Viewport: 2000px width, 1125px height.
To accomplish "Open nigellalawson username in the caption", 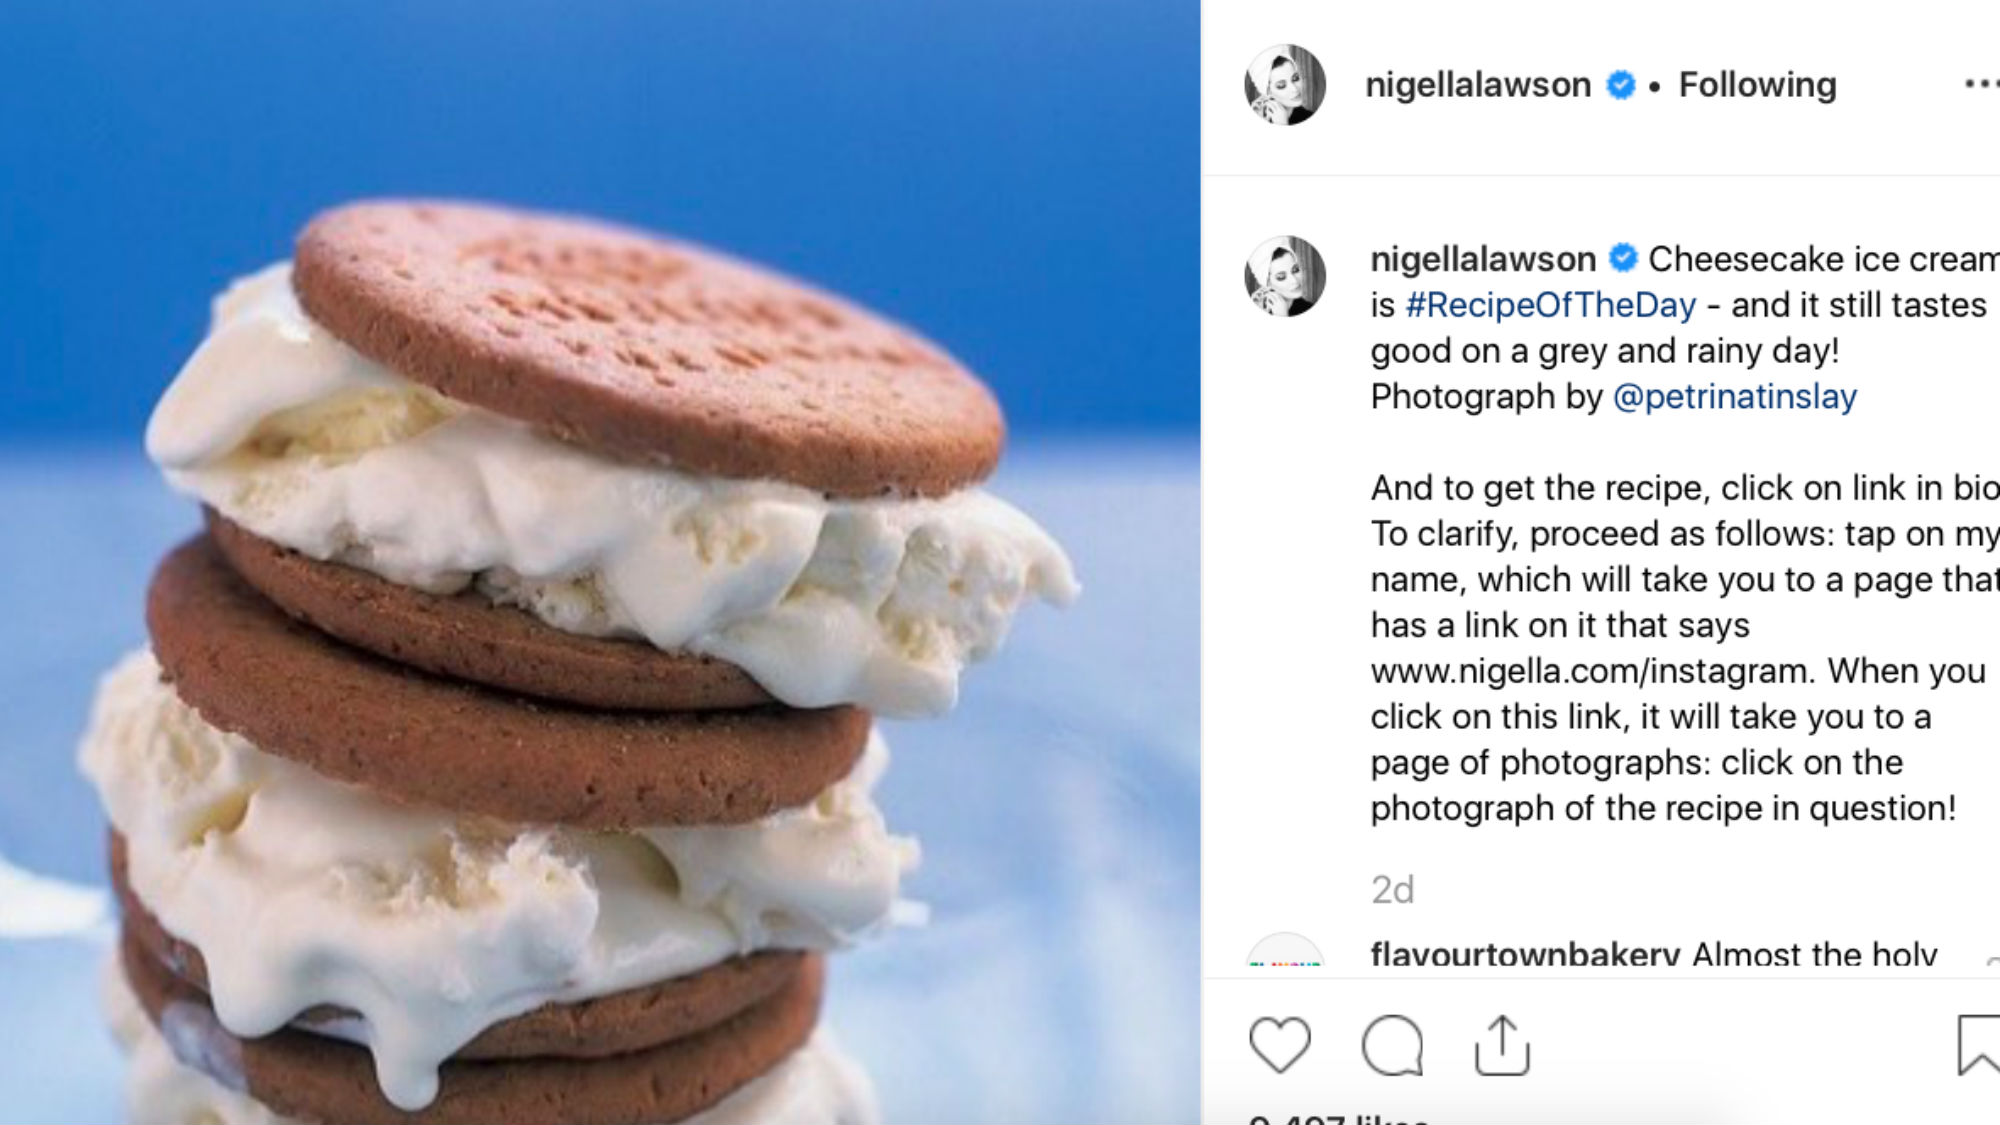I will pos(1483,259).
